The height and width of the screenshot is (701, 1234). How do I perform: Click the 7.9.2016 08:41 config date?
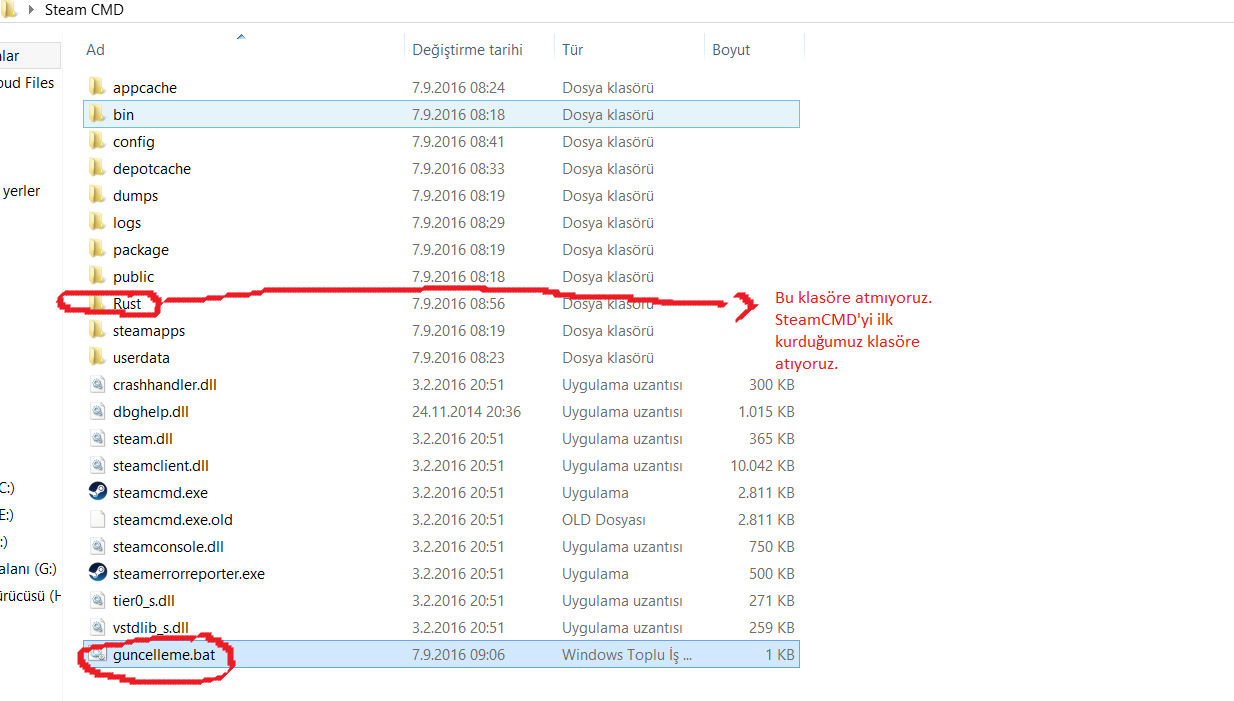pos(458,141)
